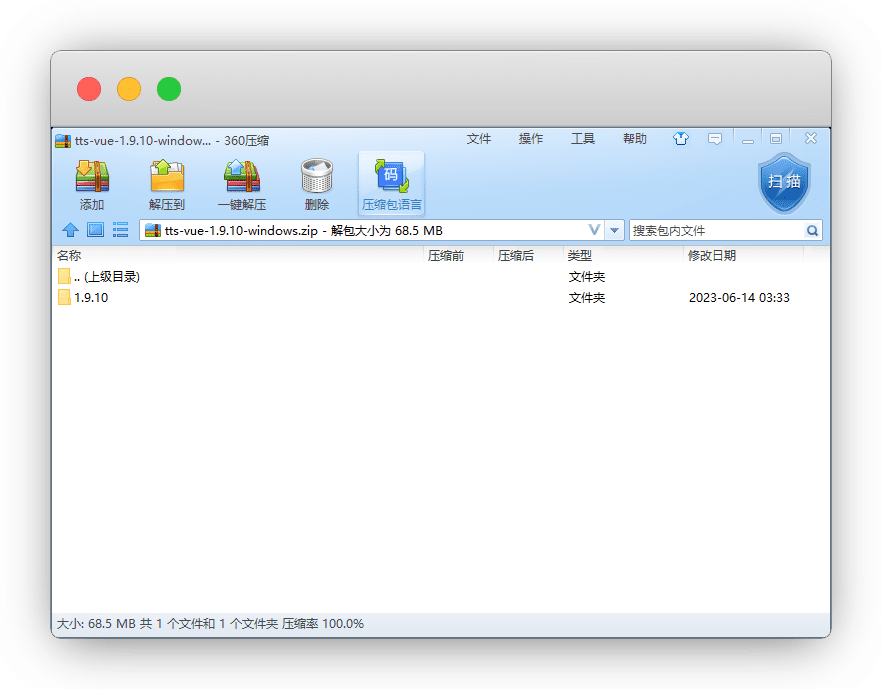The width and height of the screenshot is (882, 689).
Task: Open the 工具 (Tools) menu
Action: point(583,139)
